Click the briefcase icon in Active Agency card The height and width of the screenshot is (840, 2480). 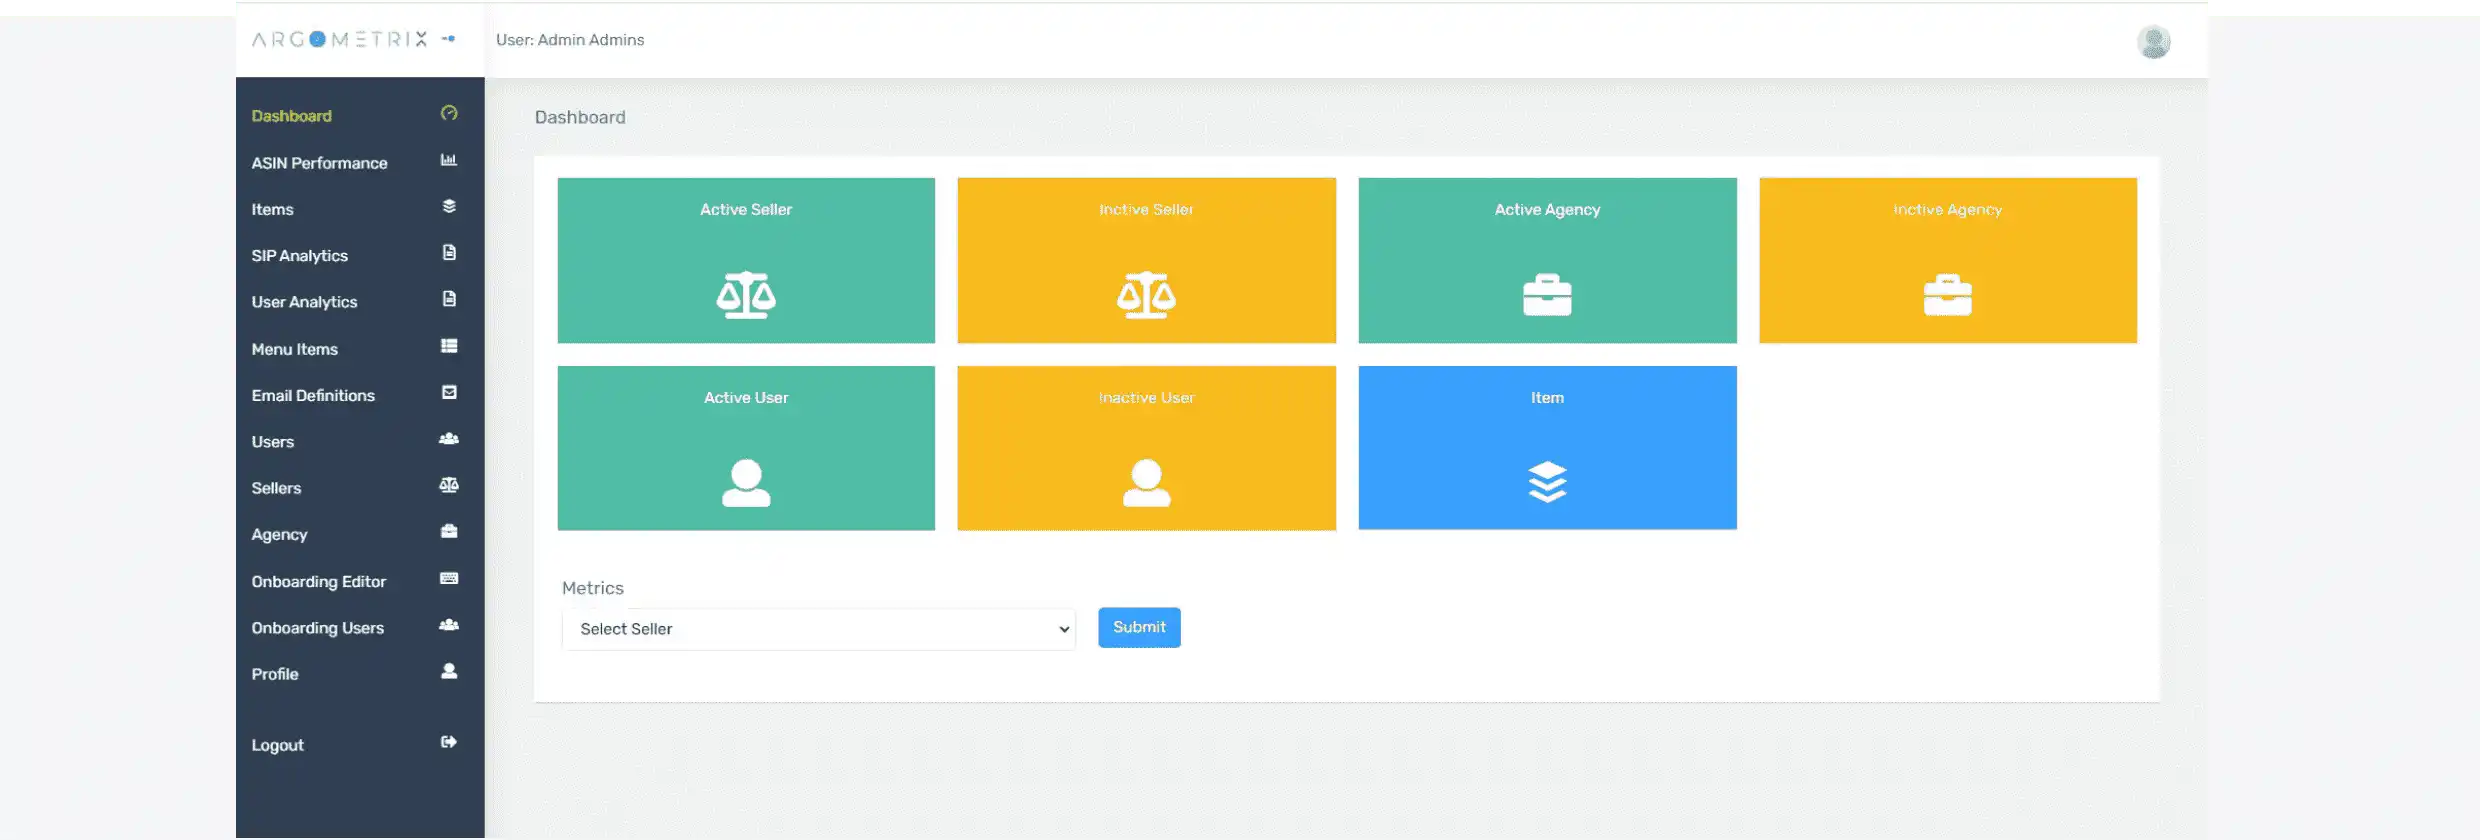pos(1547,295)
